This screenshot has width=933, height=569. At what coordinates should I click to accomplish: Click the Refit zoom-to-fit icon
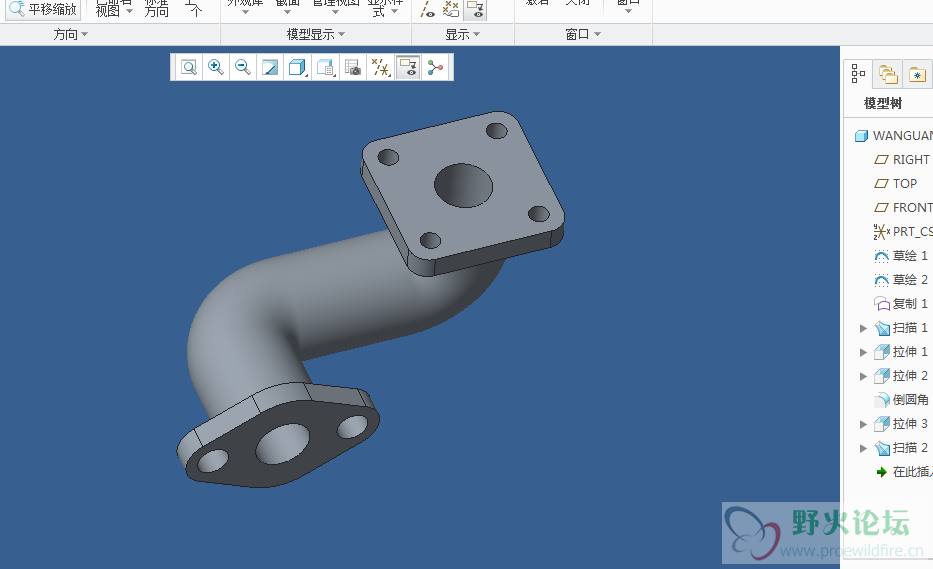(x=189, y=67)
